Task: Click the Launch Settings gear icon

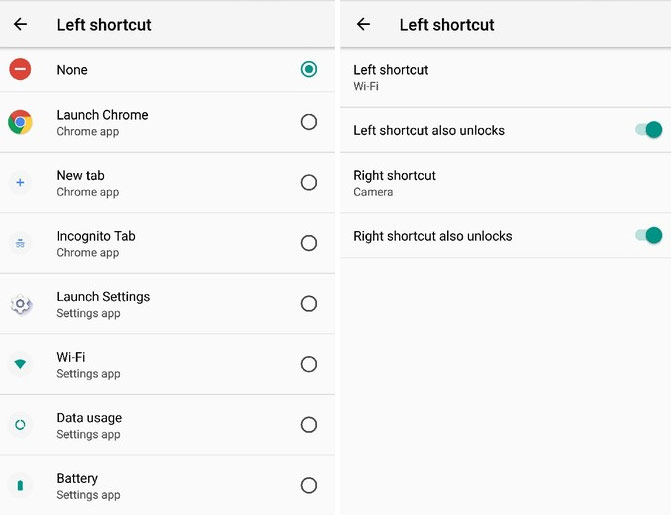Action: pos(20,304)
